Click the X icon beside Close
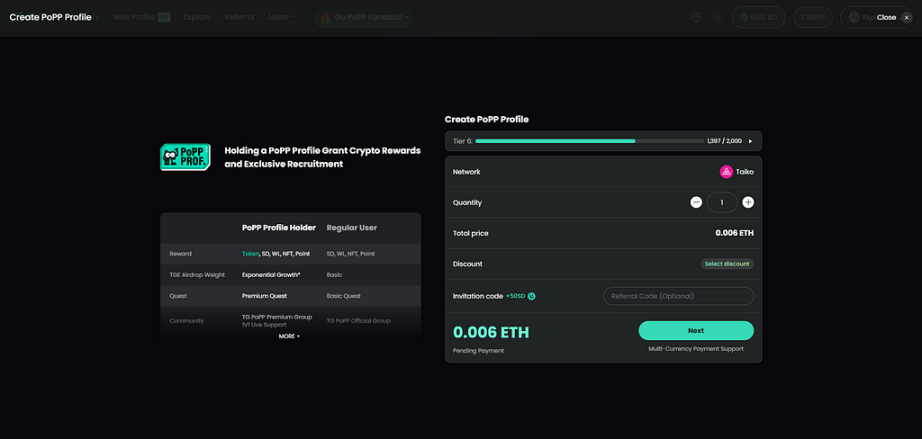This screenshot has height=439, width=922. [906, 17]
